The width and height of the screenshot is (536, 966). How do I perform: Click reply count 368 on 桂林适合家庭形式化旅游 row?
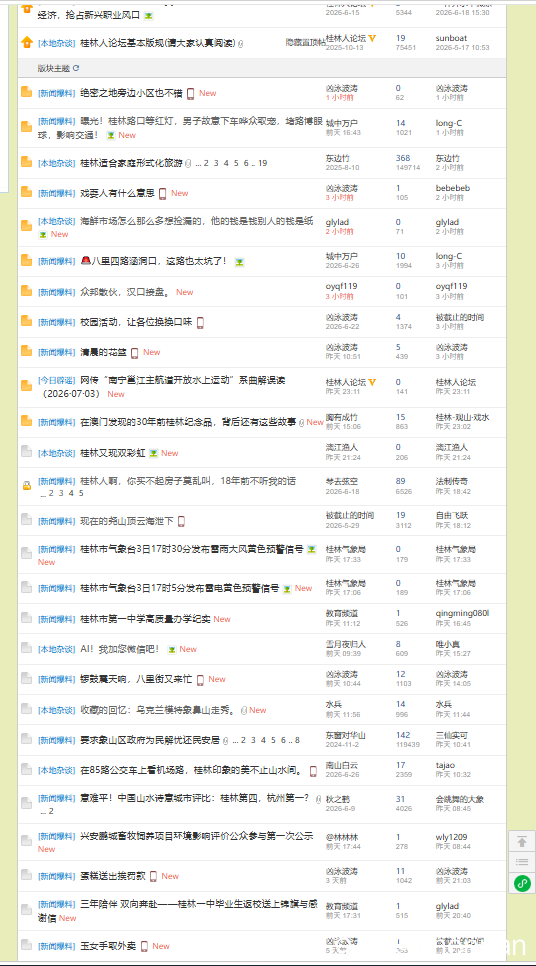[402, 158]
